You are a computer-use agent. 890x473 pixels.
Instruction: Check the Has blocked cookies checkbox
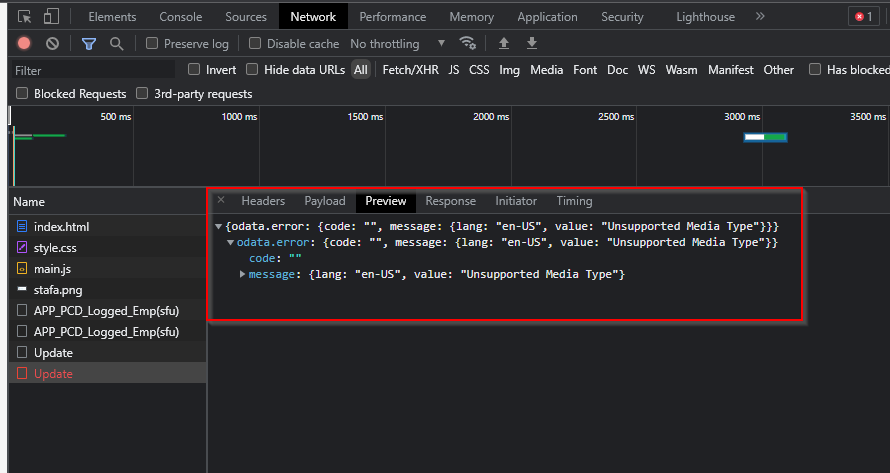pyautogui.click(x=815, y=69)
